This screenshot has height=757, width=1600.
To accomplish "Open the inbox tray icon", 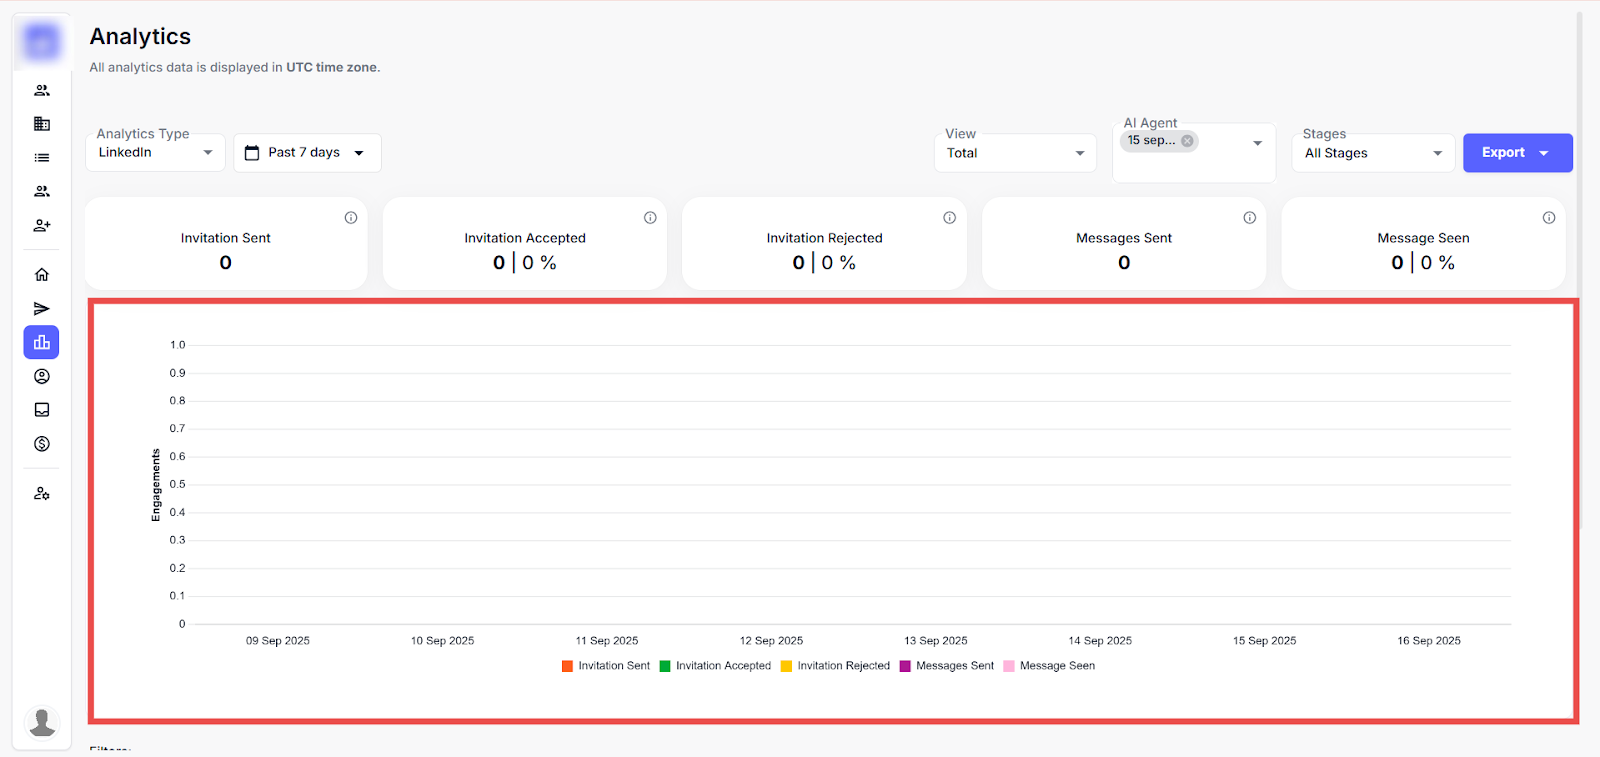I will [x=42, y=410].
